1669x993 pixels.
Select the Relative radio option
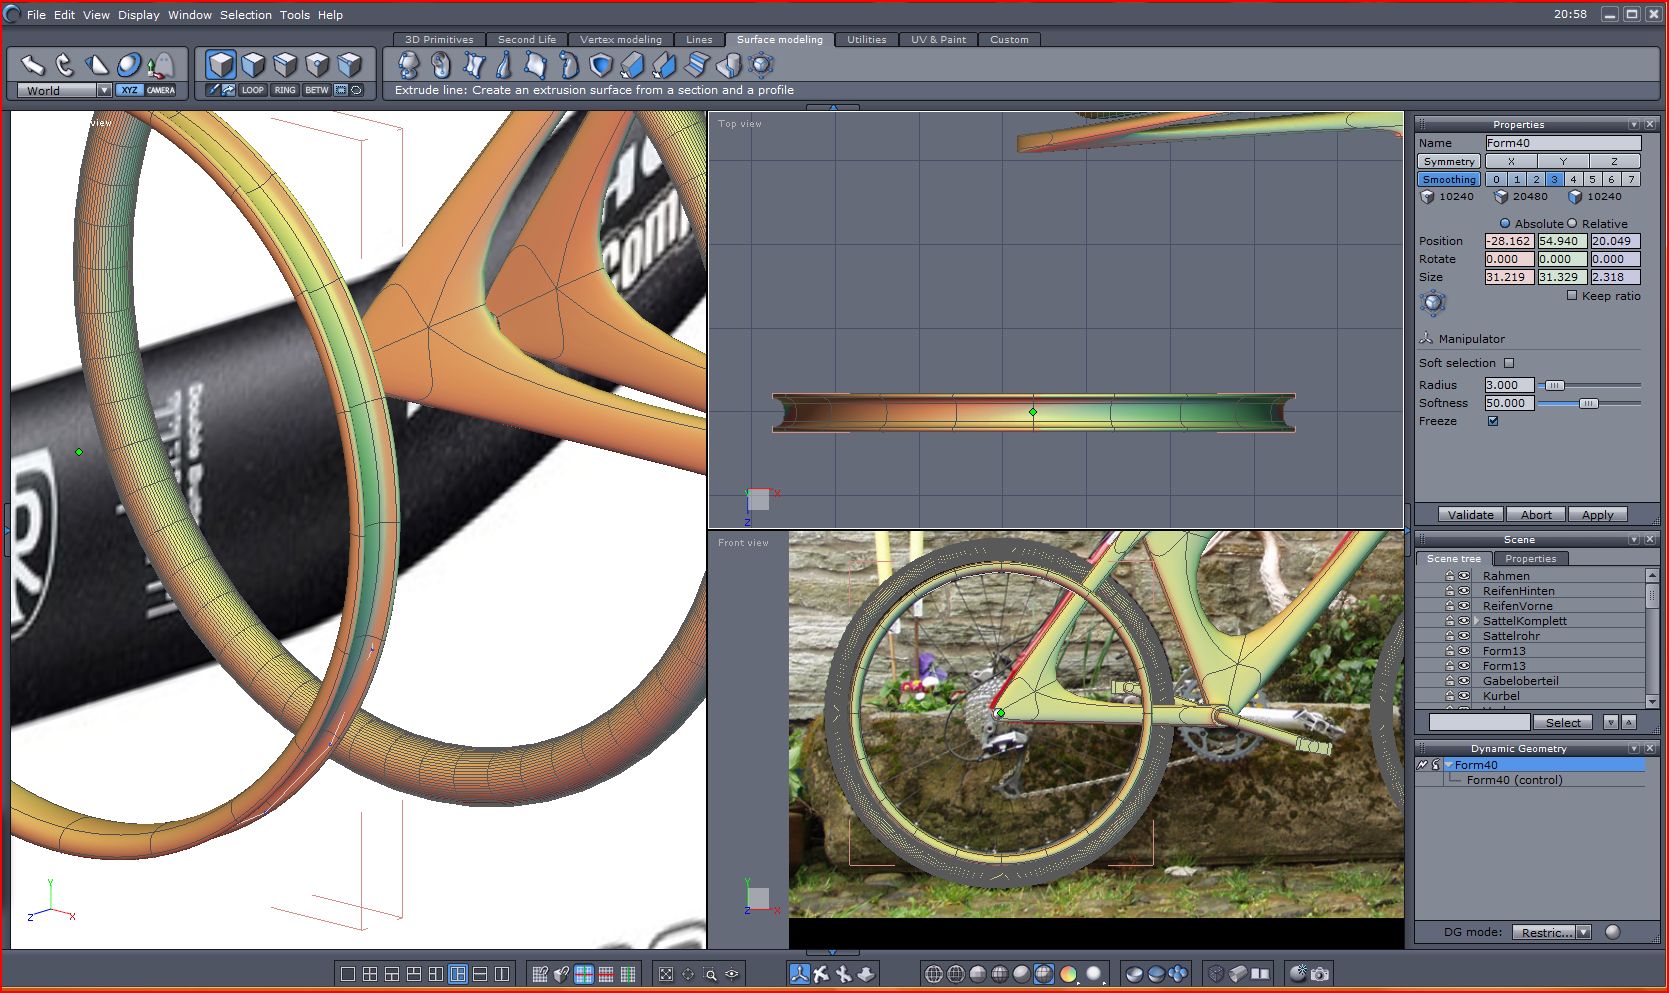point(1572,223)
